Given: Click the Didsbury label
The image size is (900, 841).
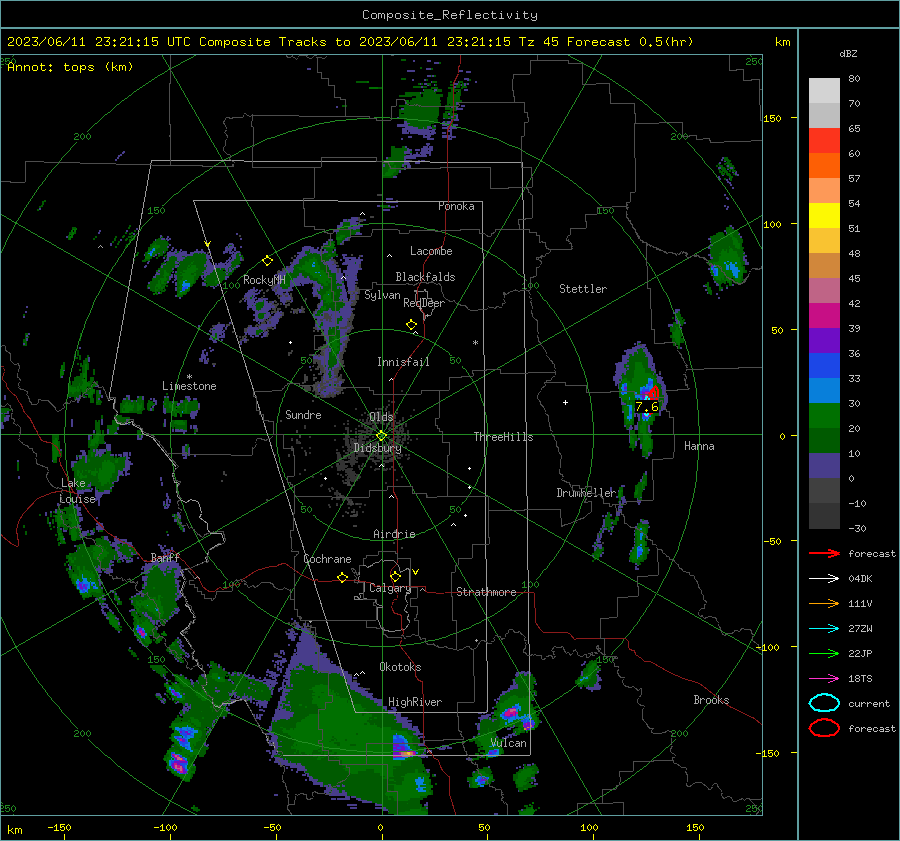Looking at the screenshot, I should click(377, 448).
